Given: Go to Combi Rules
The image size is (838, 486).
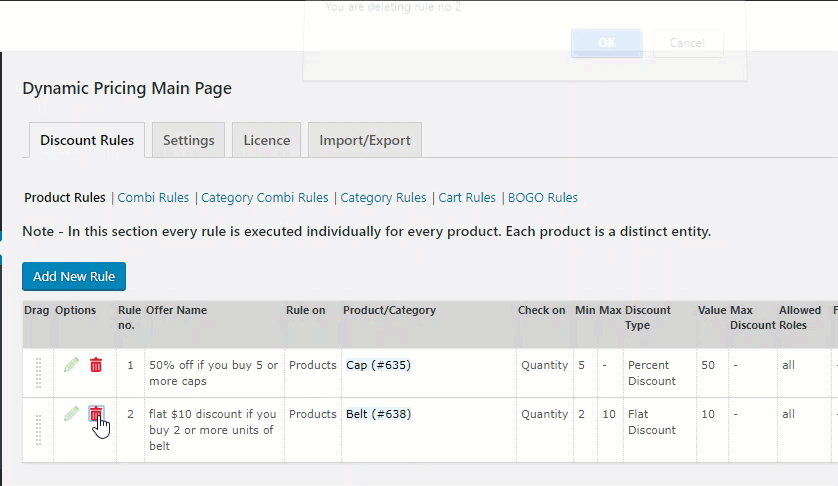Looking at the screenshot, I should point(153,197).
